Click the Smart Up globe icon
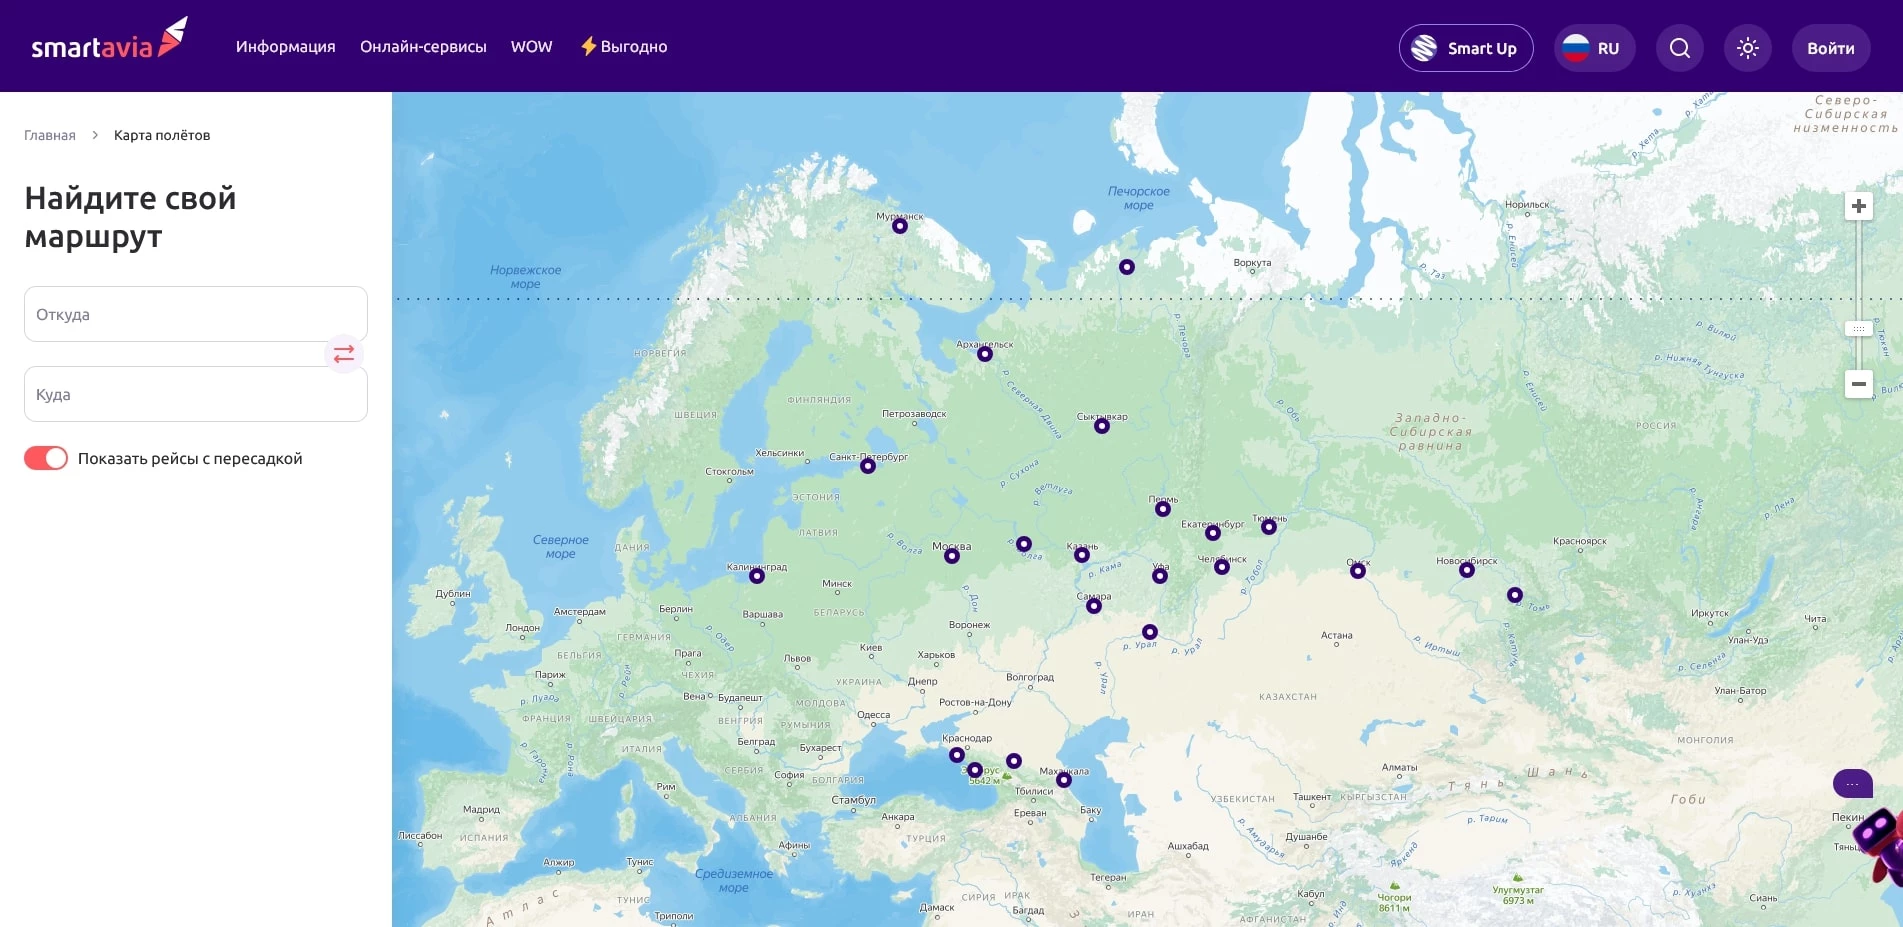 coord(1422,47)
